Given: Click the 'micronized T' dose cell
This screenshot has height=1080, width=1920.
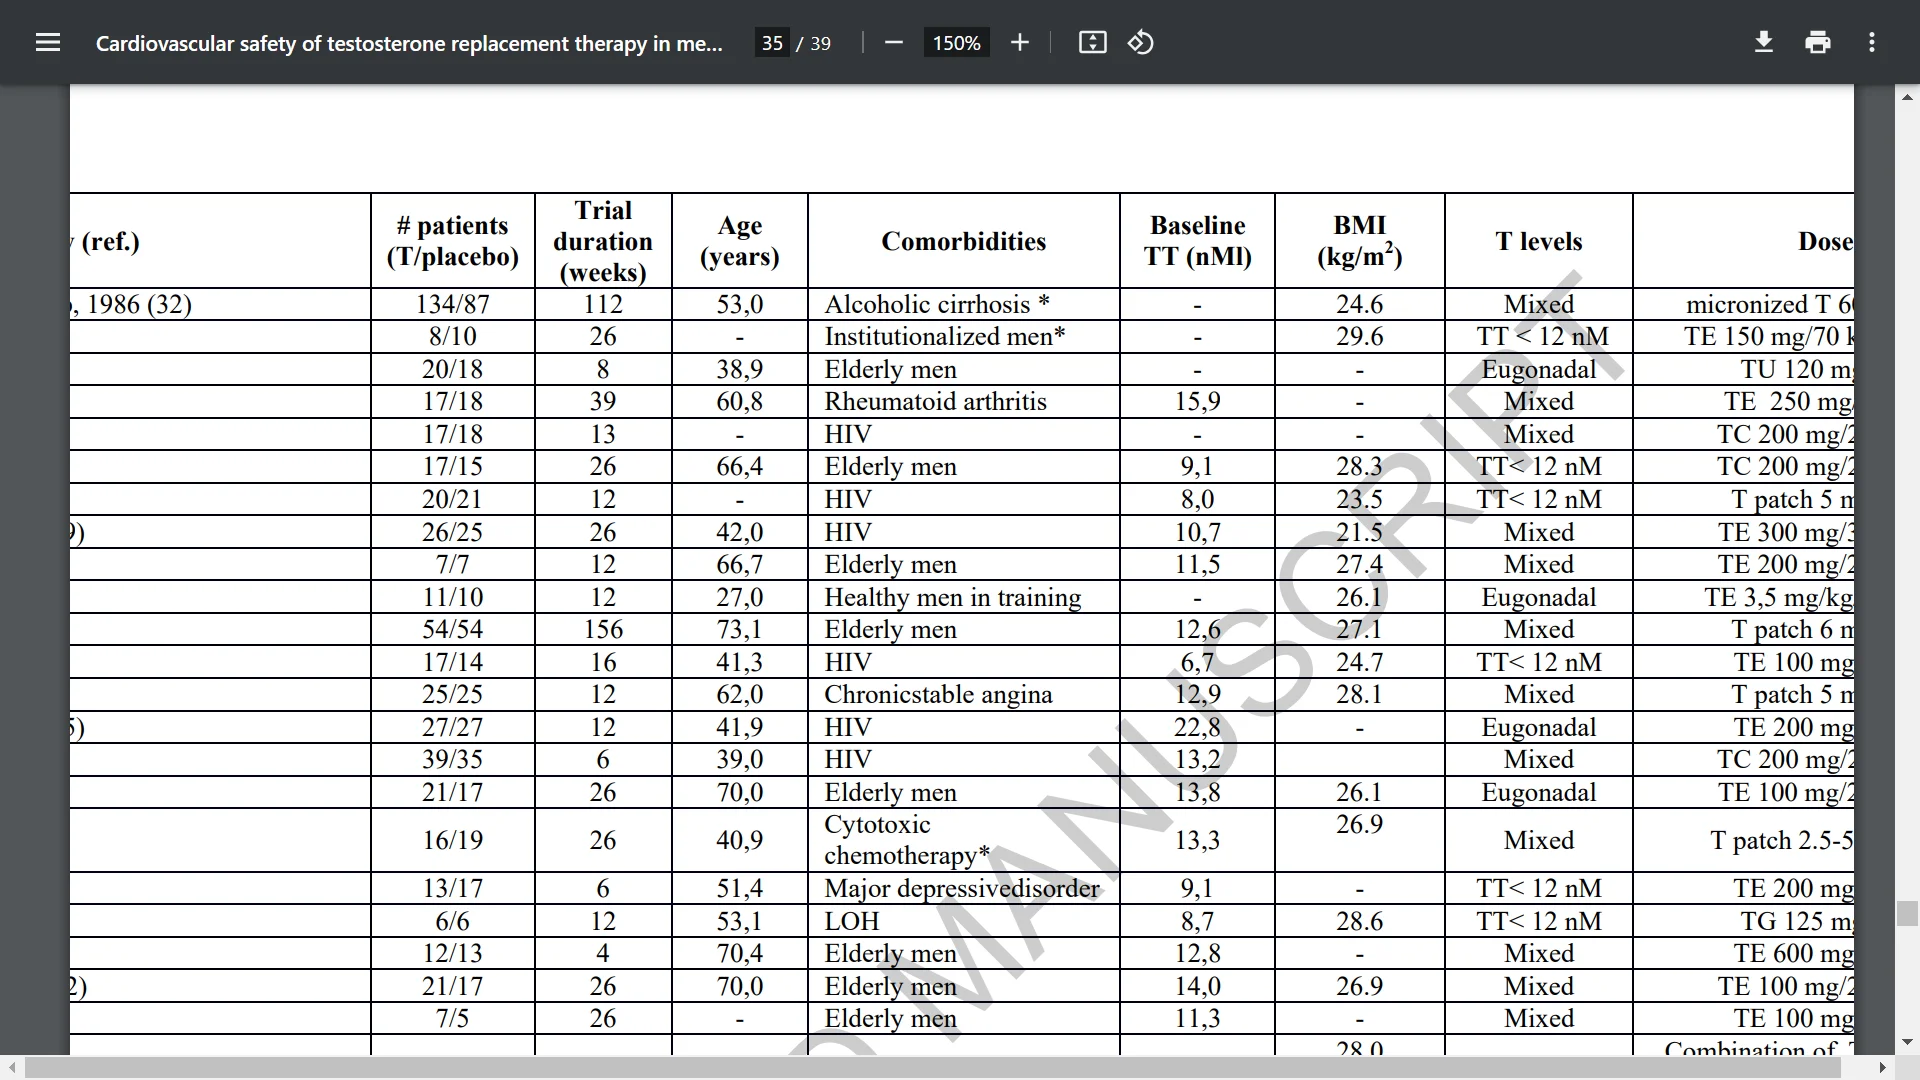Looking at the screenshot, I should [x=1744, y=304].
